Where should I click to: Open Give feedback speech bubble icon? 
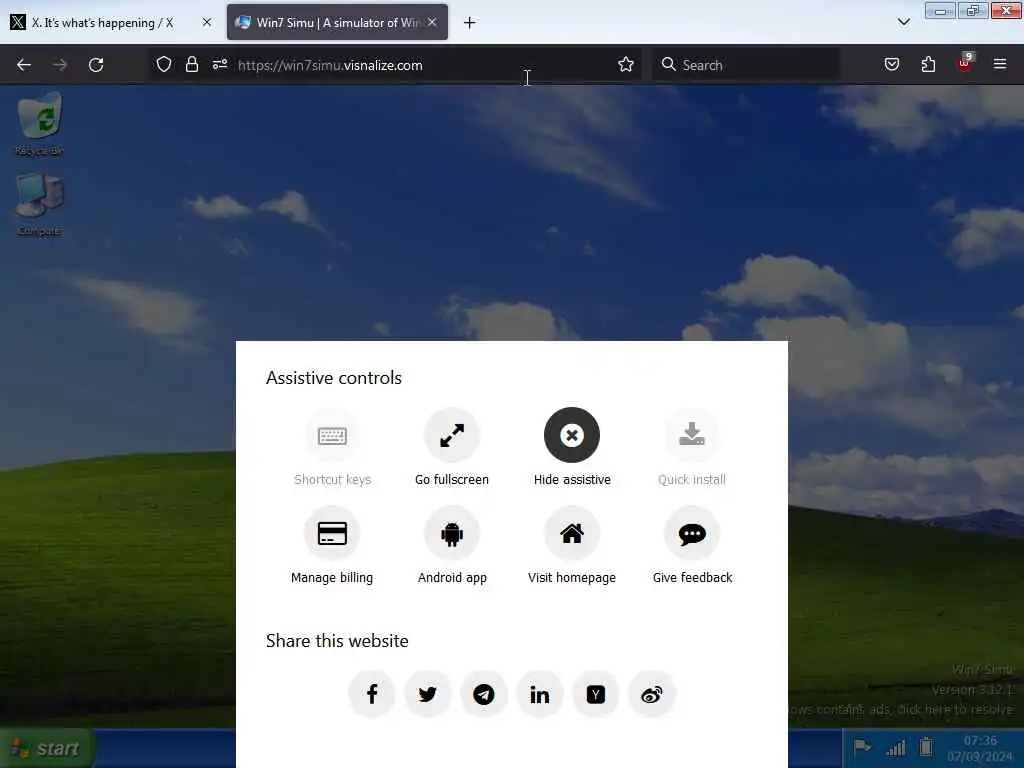tap(692, 534)
